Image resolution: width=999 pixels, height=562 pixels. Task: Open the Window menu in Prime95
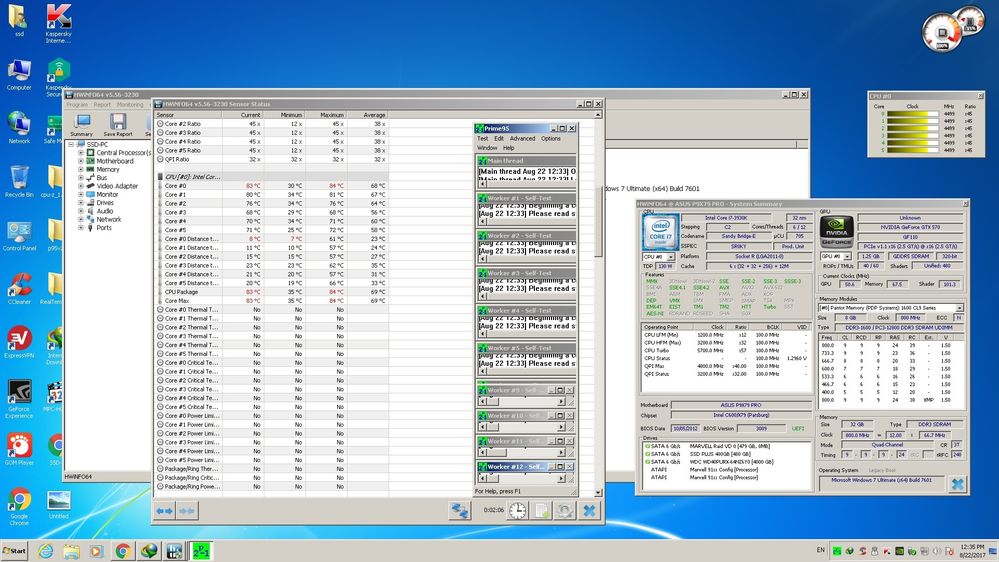[487, 147]
